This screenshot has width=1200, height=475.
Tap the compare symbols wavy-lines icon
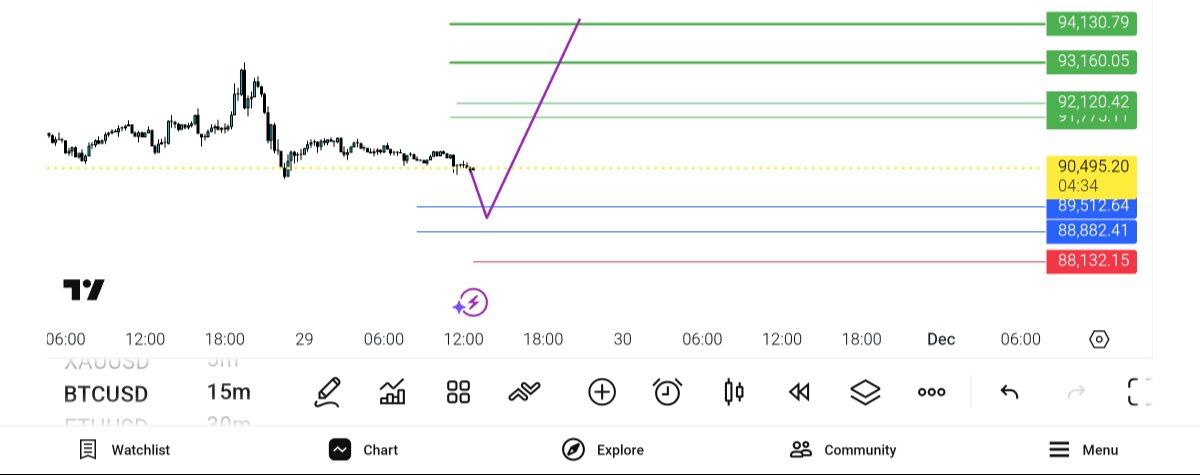click(524, 392)
